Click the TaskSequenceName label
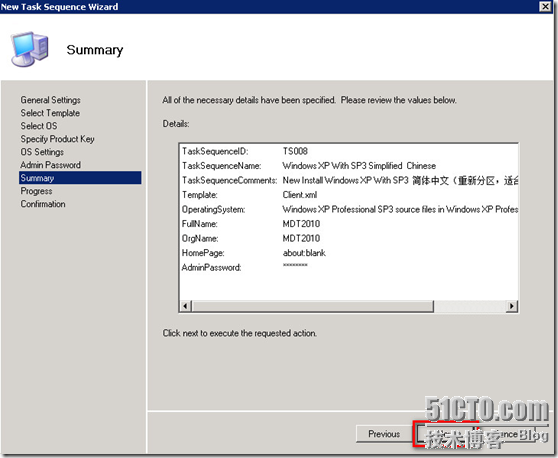This screenshot has height=458, width=558. 221,166
